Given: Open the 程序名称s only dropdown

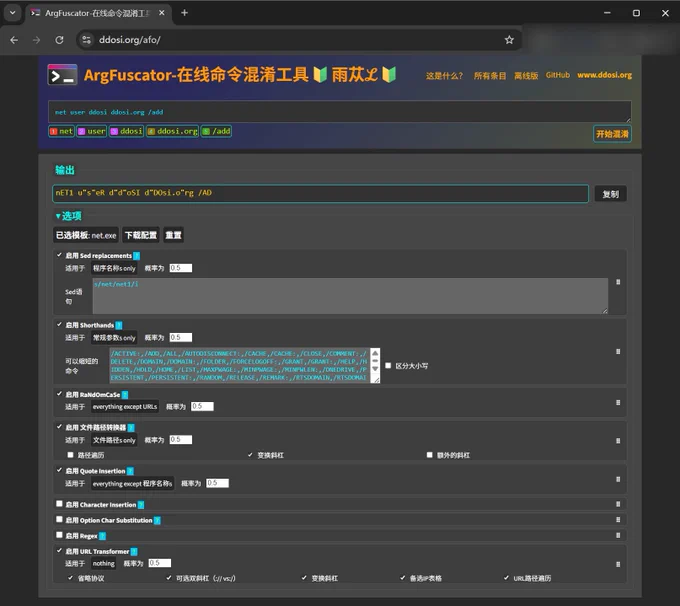Looking at the screenshot, I should (114, 269).
